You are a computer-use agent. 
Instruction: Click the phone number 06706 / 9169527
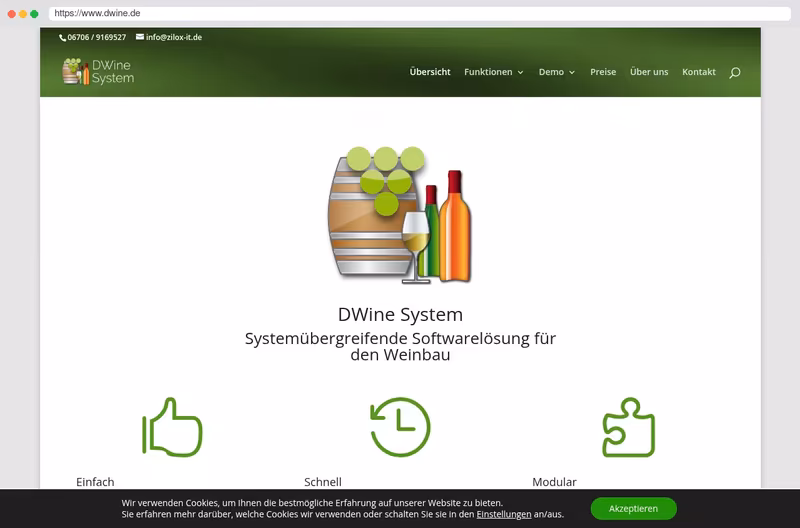(96, 37)
